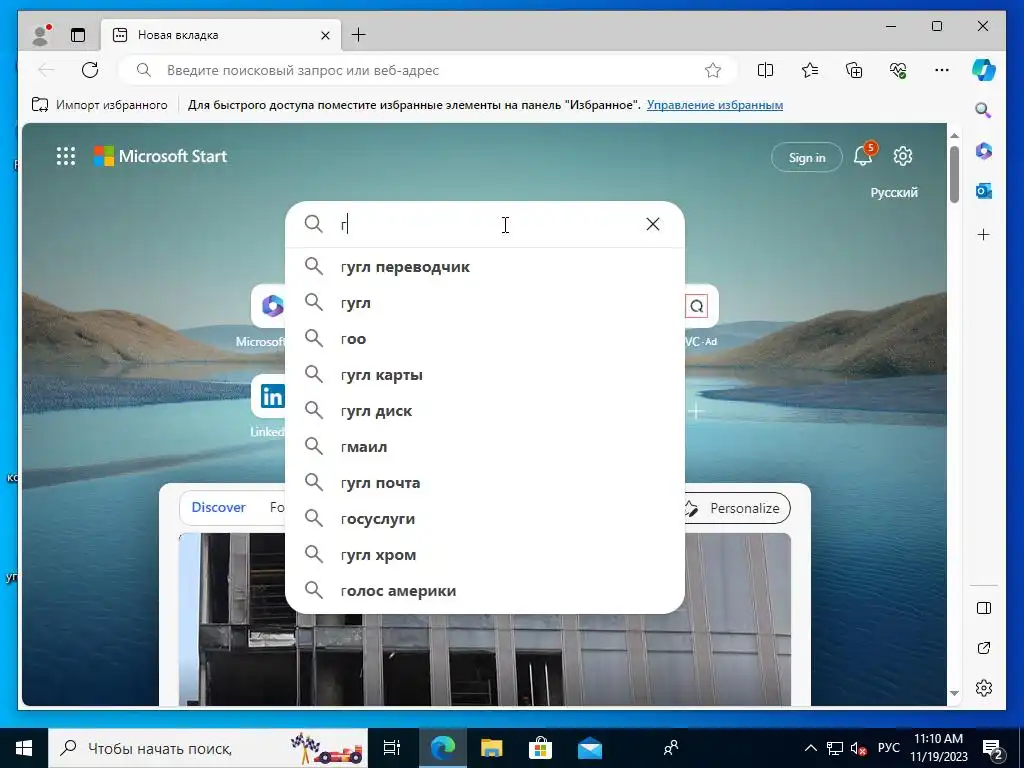Image resolution: width=1024 pixels, height=768 pixels.
Task: Open File Explorer from the taskbar
Action: click(491, 748)
